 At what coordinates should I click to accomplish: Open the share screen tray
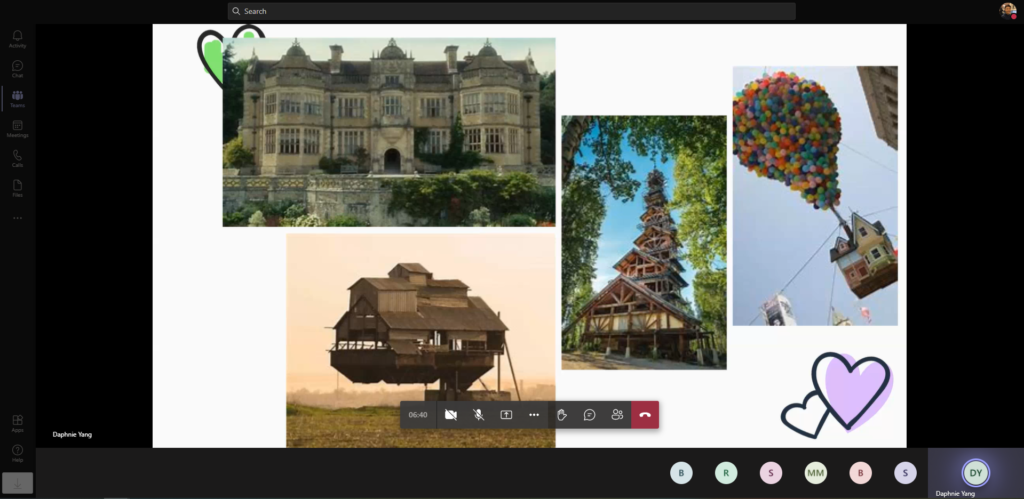coord(506,415)
